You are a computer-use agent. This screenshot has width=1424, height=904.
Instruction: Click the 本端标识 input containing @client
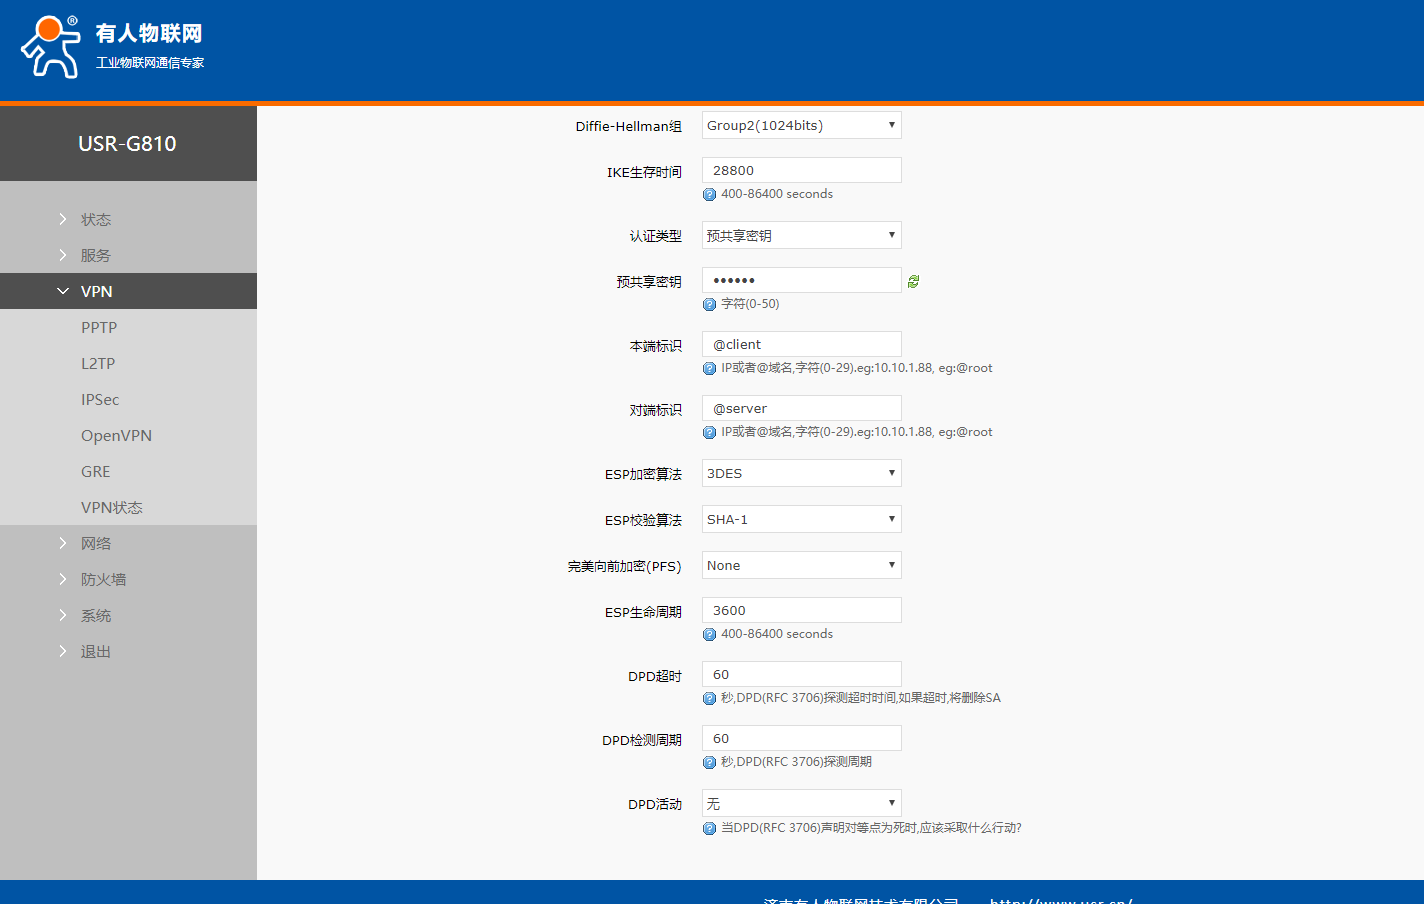(801, 344)
